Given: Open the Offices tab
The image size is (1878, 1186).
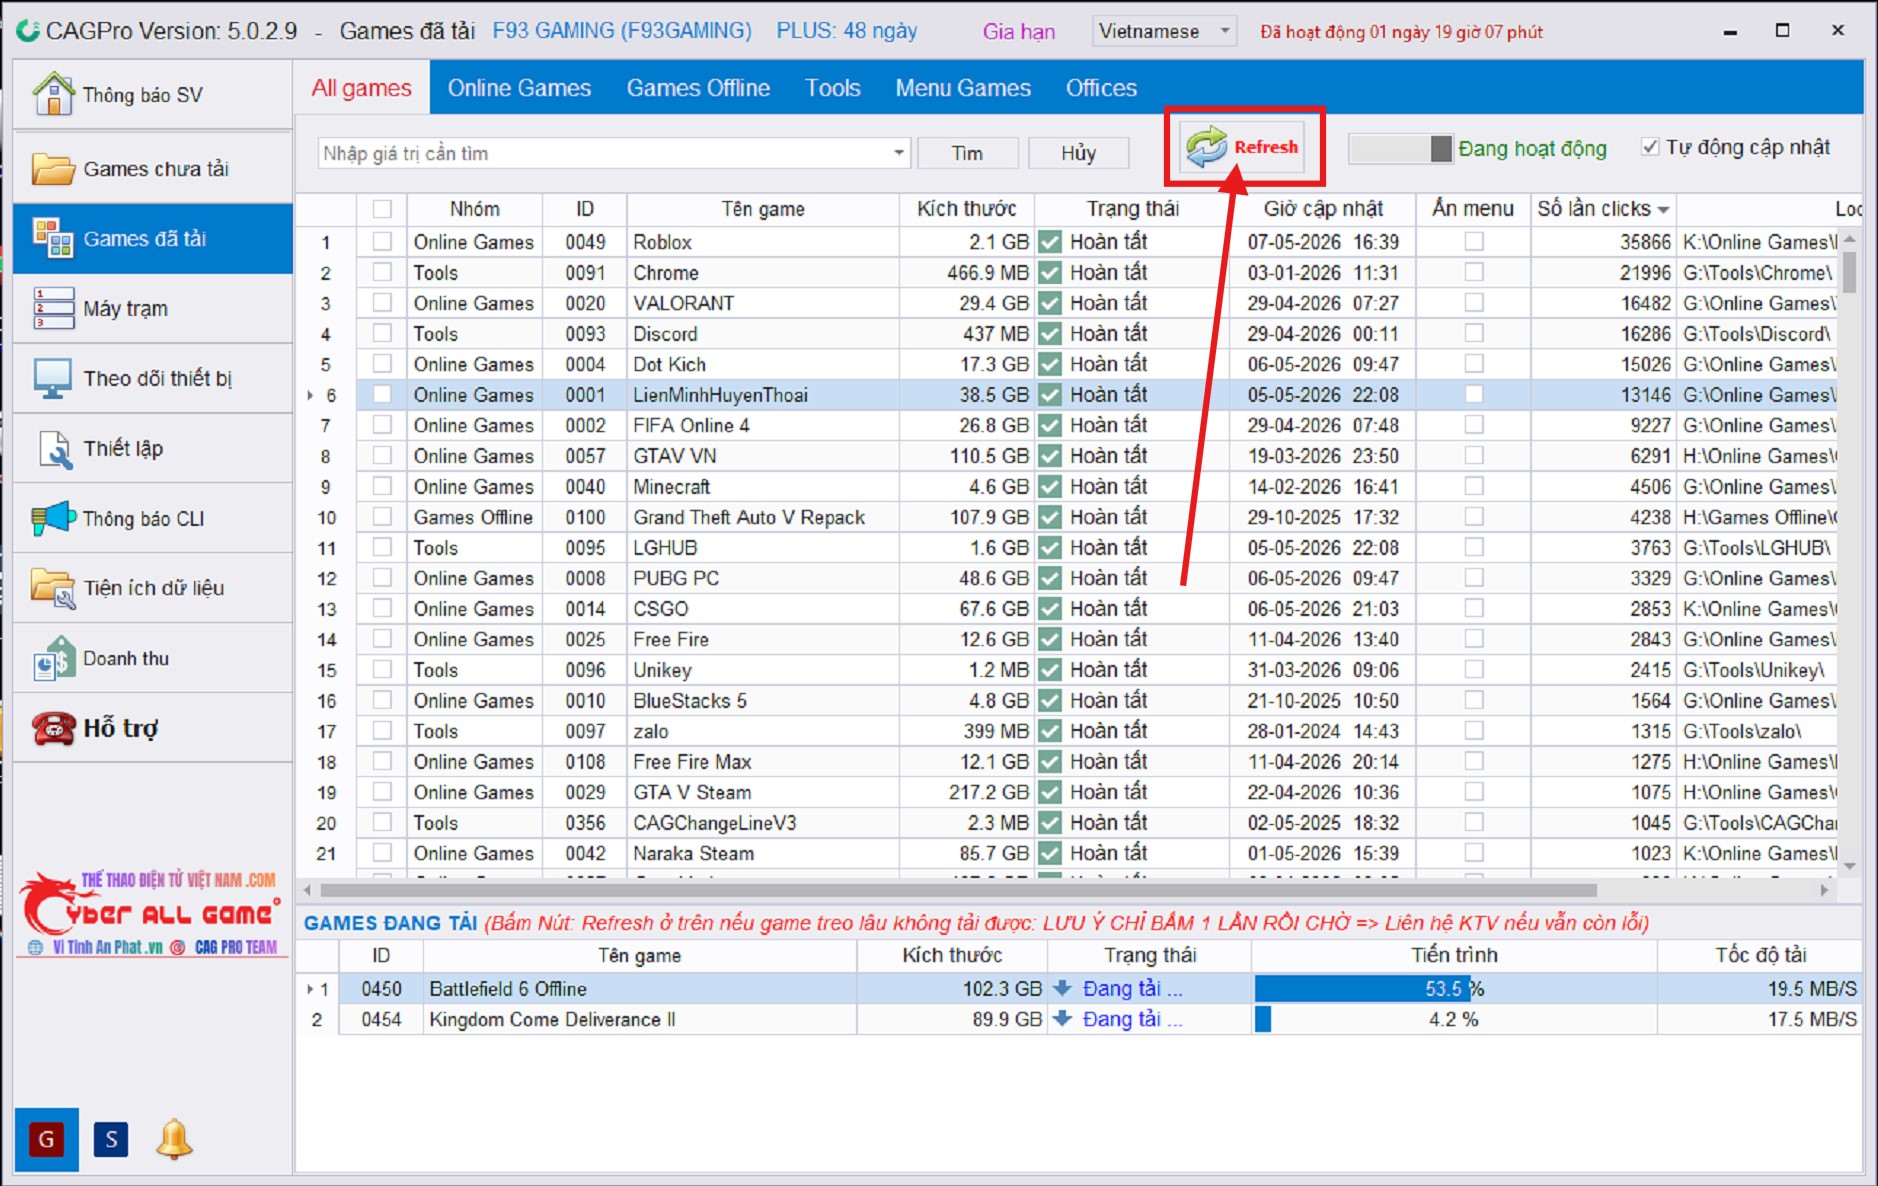Looking at the screenshot, I should (1101, 88).
